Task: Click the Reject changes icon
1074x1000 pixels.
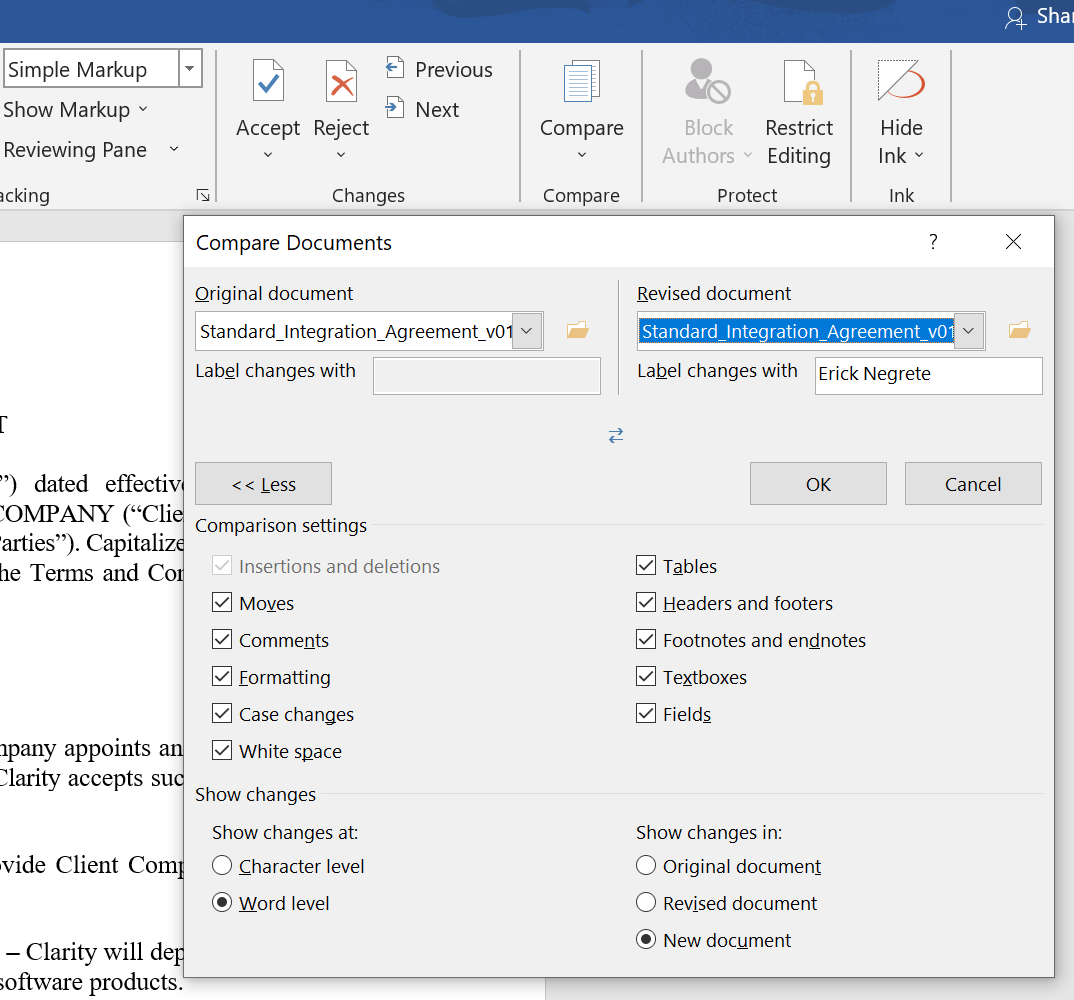Action: (341, 82)
